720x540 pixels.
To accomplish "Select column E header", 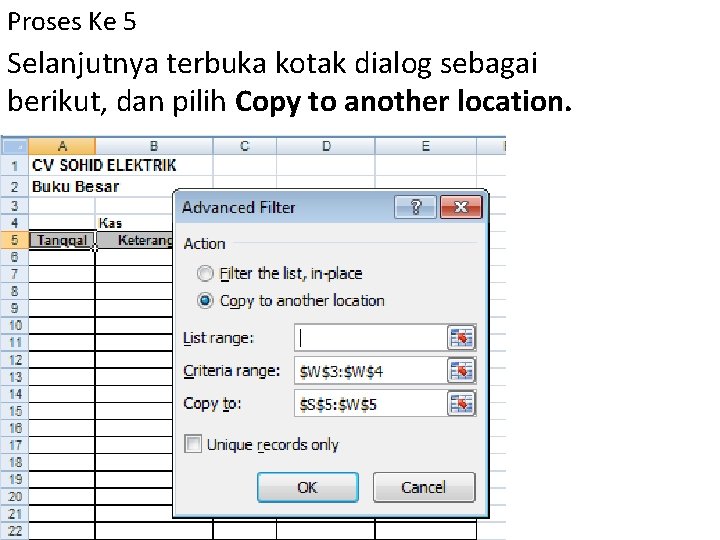I will point(426,146).
